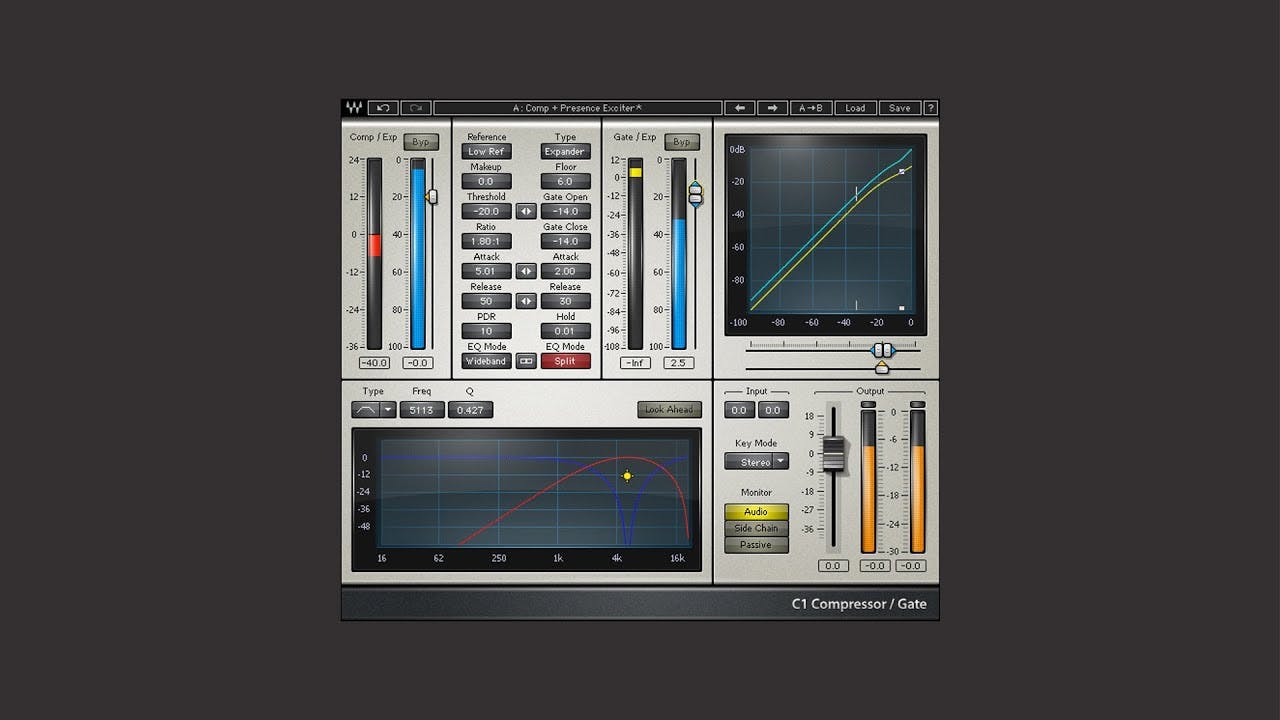Click the question mark help icon

[x=930, y=107]
